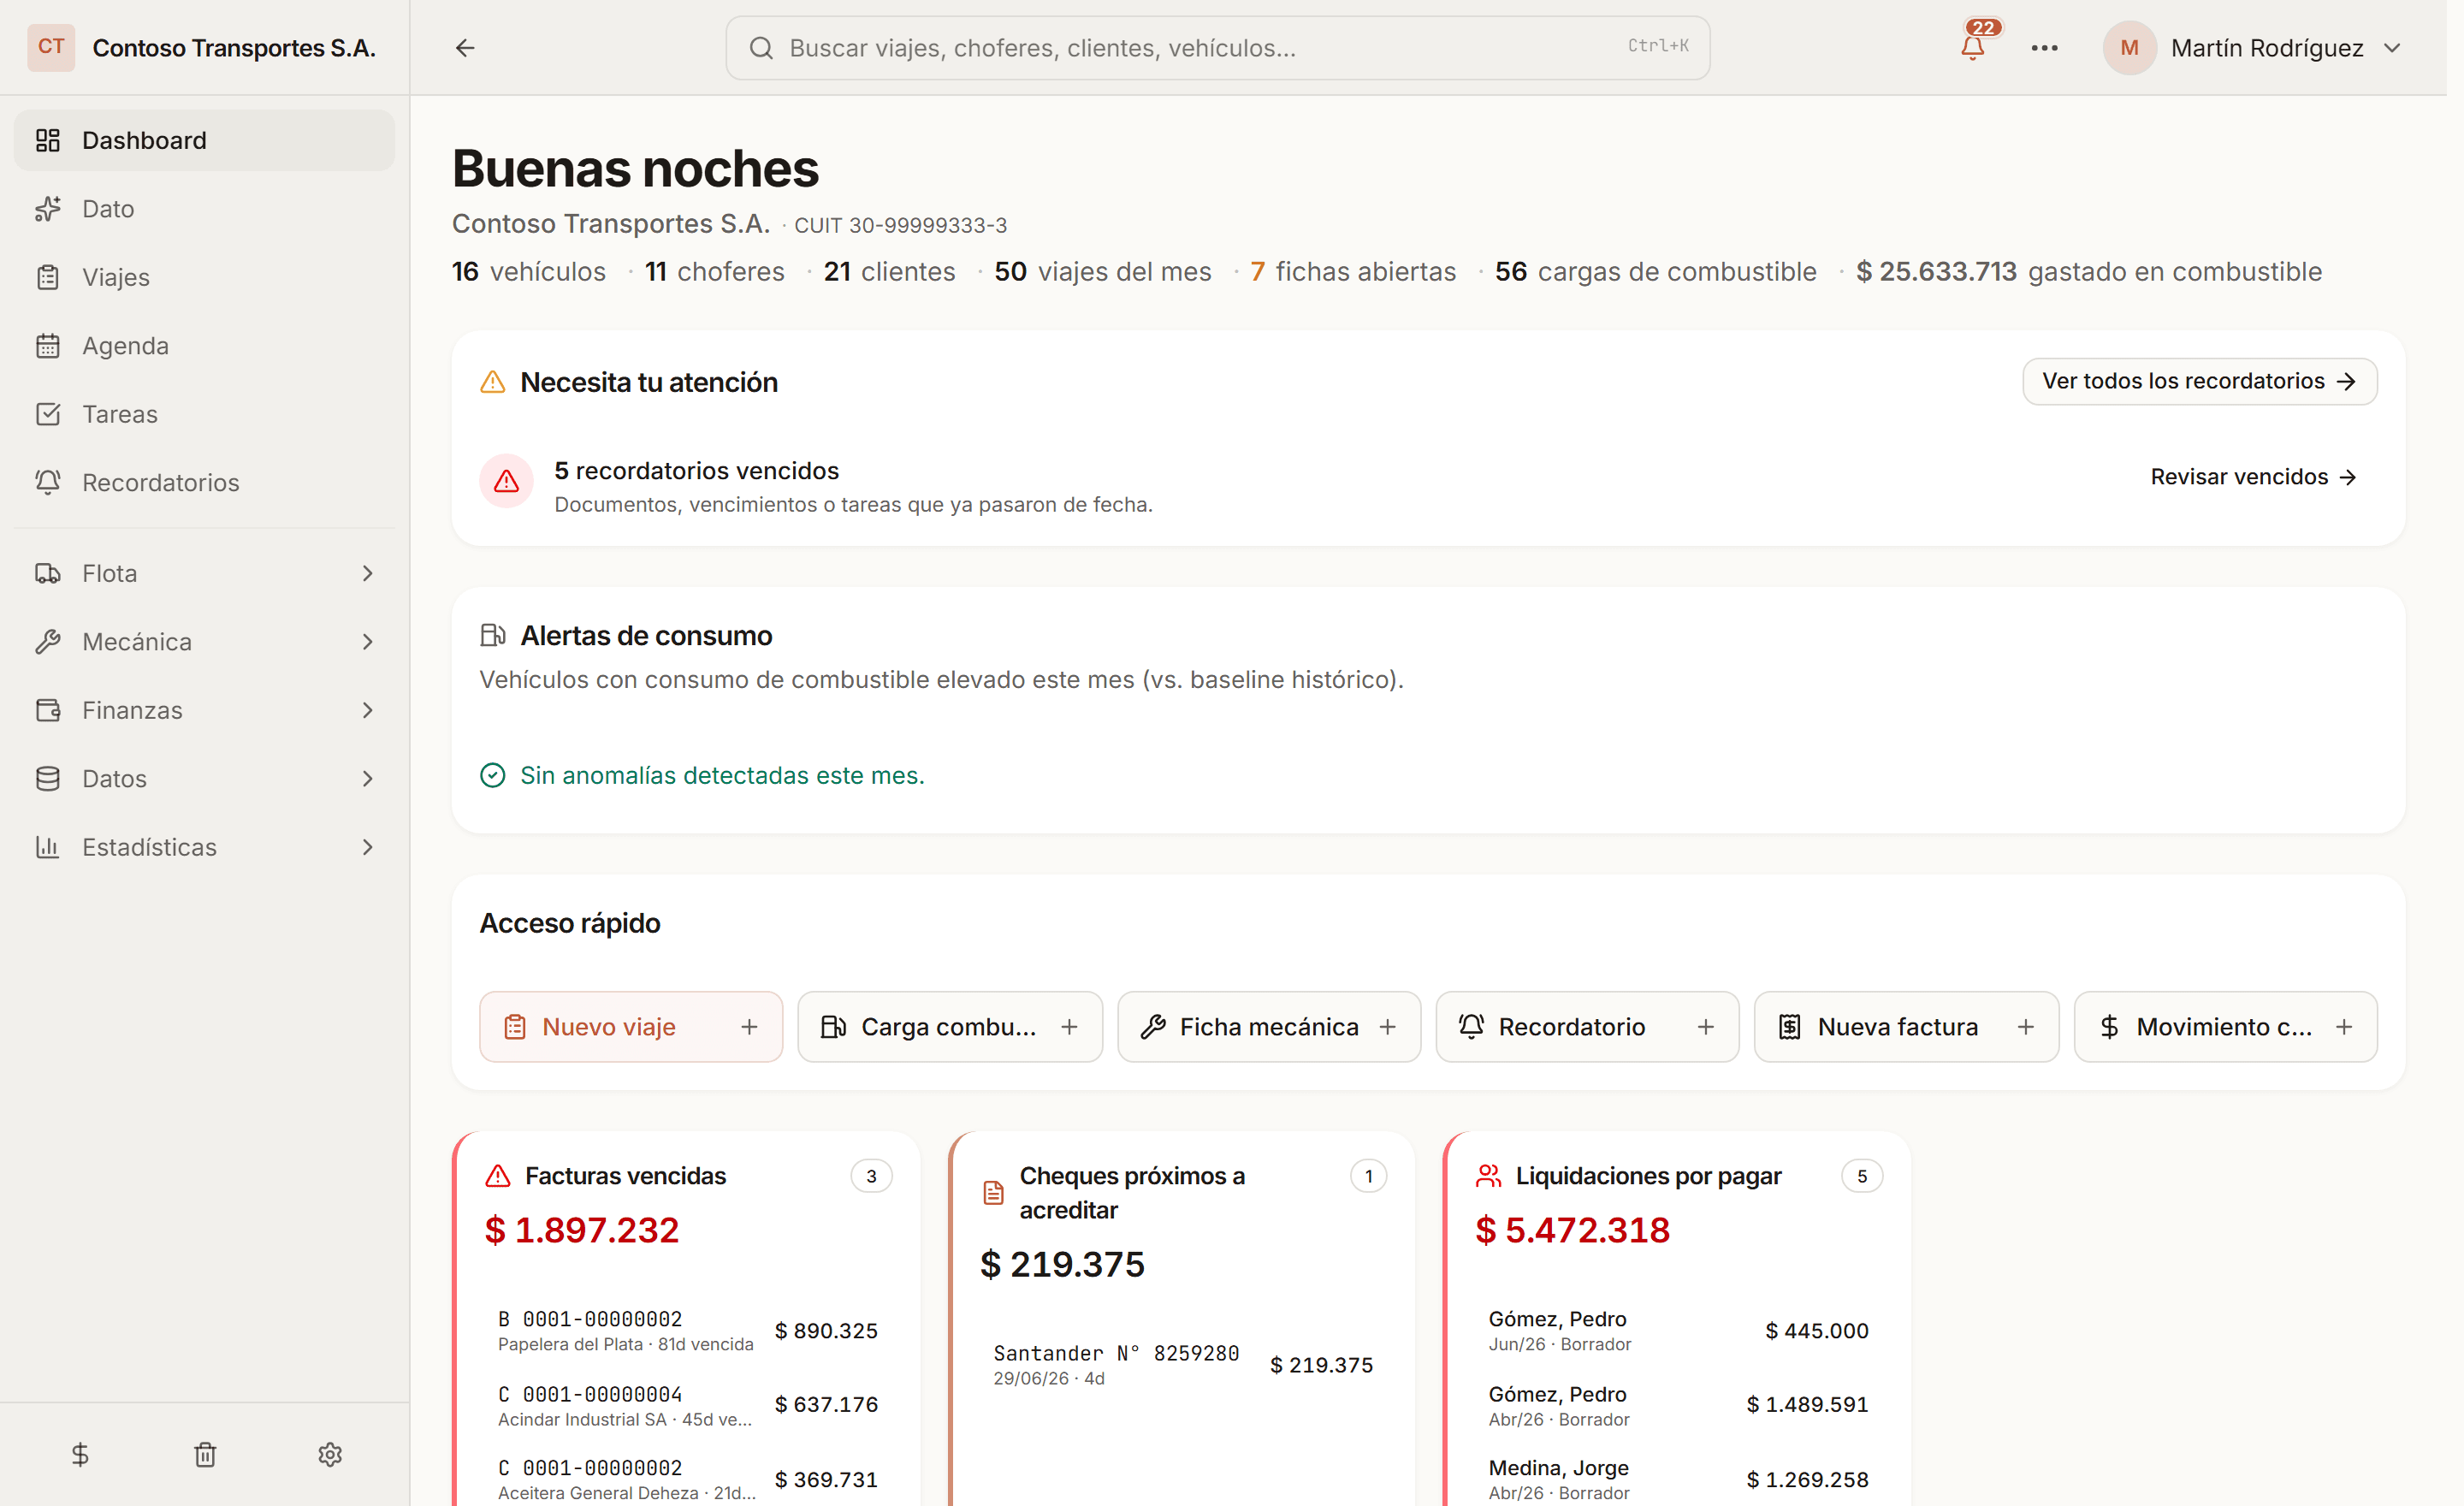Expand the Datos section chevron

(x=367, y=779)
